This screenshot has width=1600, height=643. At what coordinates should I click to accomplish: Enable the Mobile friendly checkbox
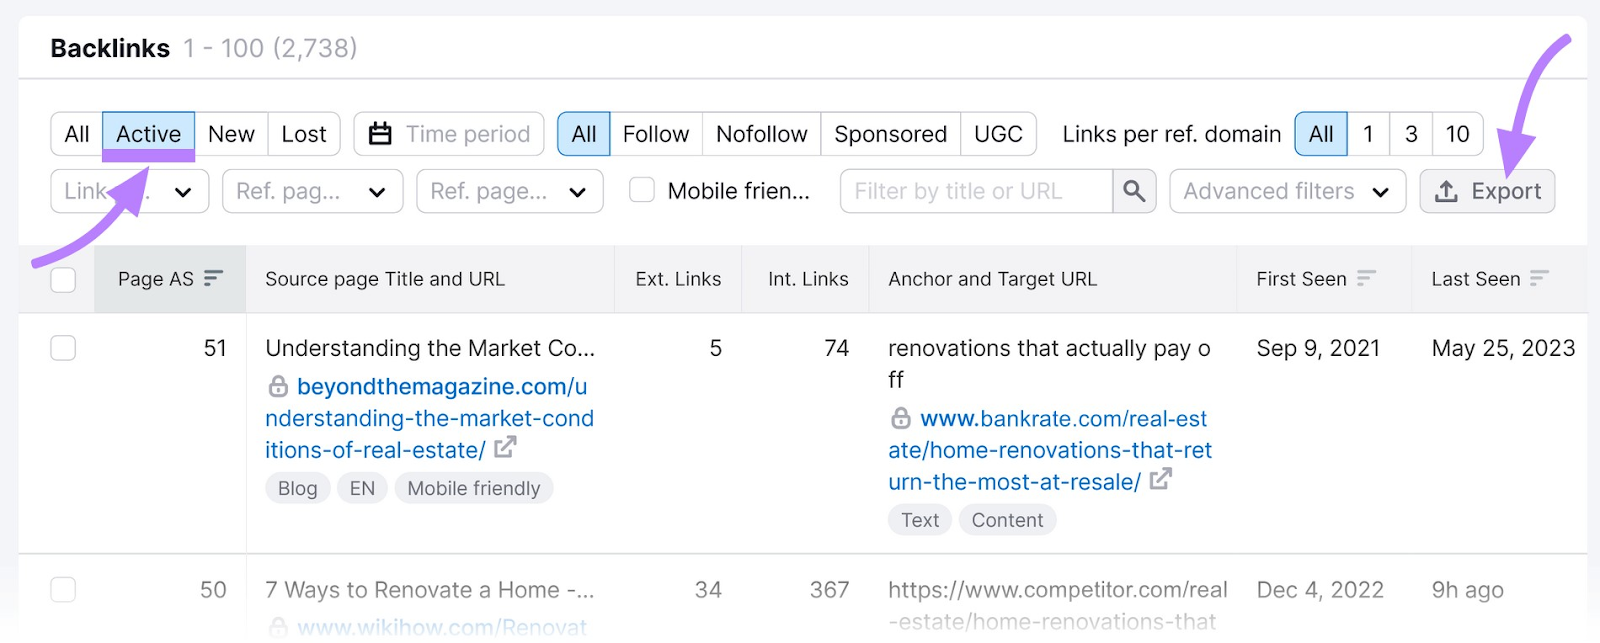640,190
